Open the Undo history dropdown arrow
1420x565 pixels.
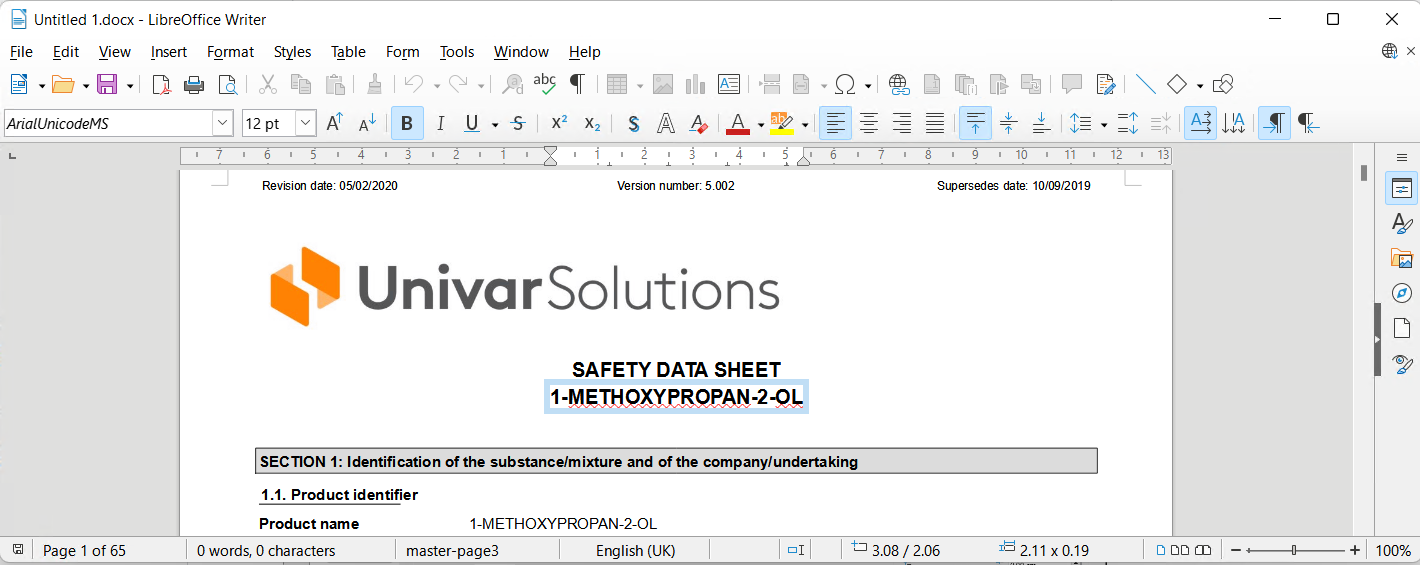[x=437, y=85]
